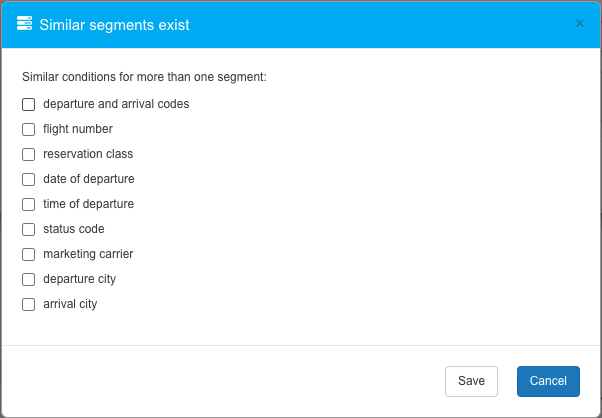602x418 pixels.
Task: Click the segments icon in the dialog header
Action: coord(25,23)
